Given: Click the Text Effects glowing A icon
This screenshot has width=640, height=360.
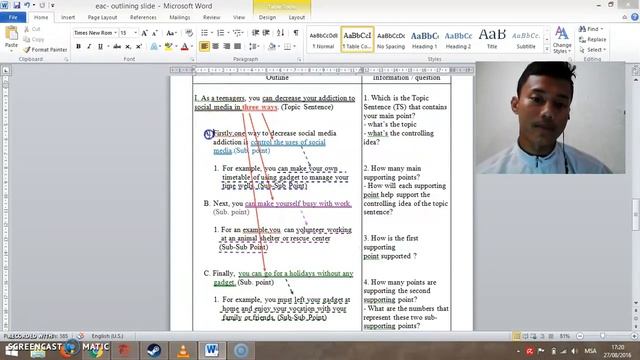Looking at the screenshot, I should click(153, 47).
